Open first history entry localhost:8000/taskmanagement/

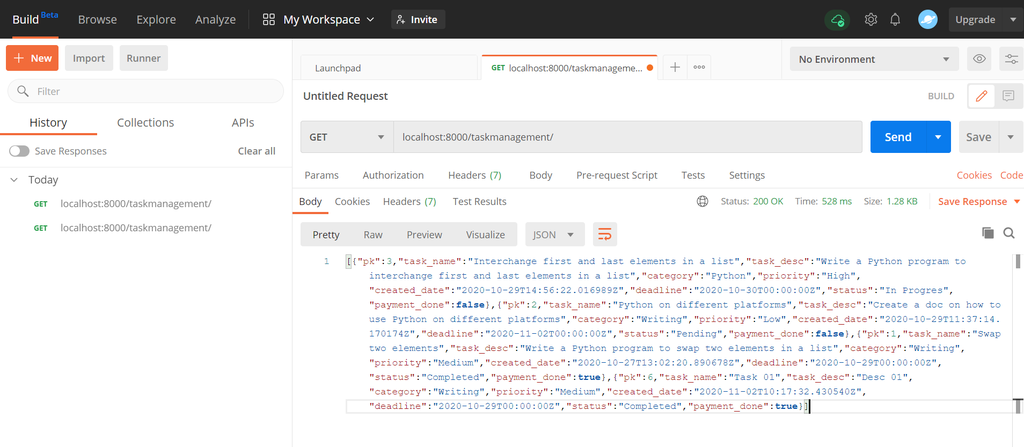136,203
